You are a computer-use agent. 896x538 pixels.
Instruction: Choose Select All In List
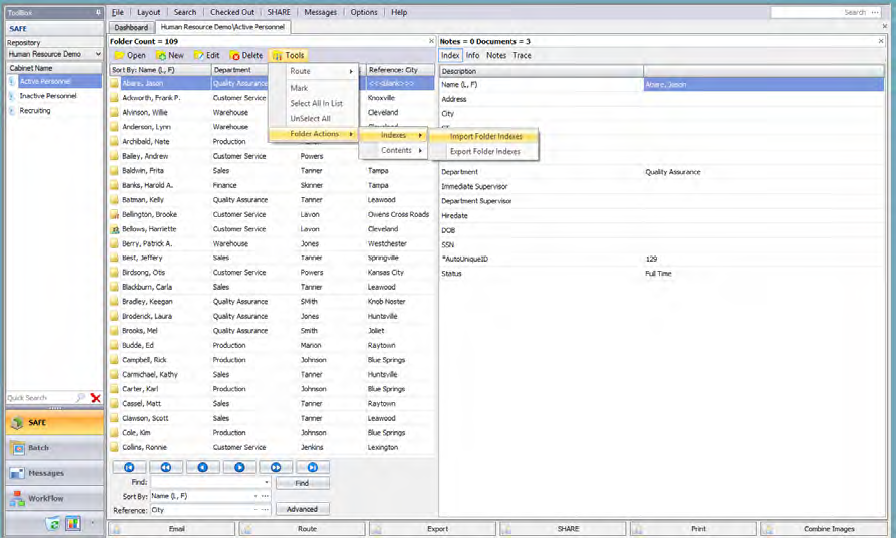pyautogui.click(x=316, y=103)
